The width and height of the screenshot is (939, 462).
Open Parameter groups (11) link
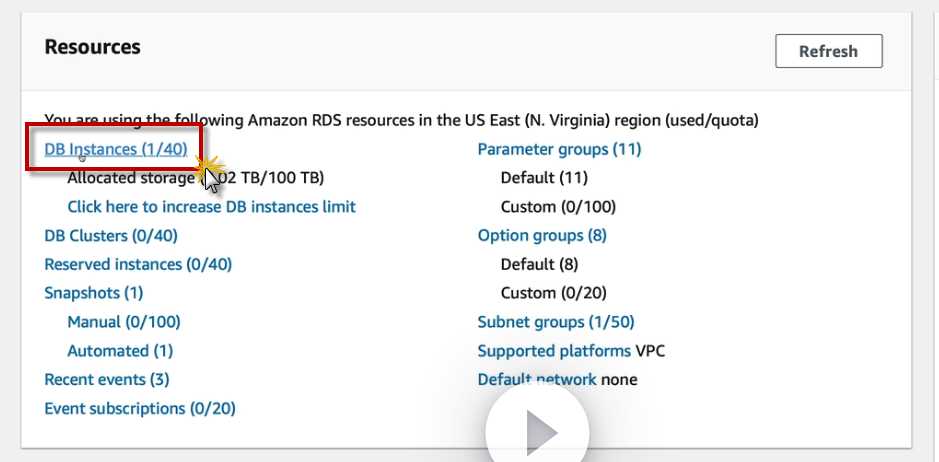[x=559, y=149]
